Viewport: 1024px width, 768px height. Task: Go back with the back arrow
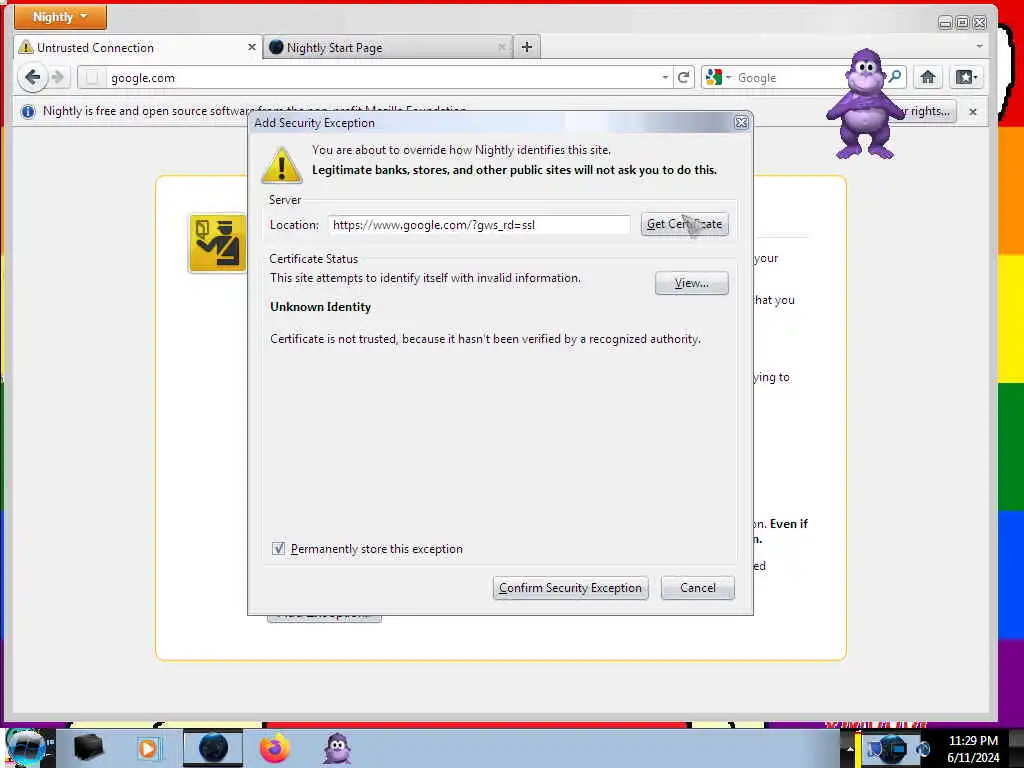pyautogui.click(x=32, y=77)
